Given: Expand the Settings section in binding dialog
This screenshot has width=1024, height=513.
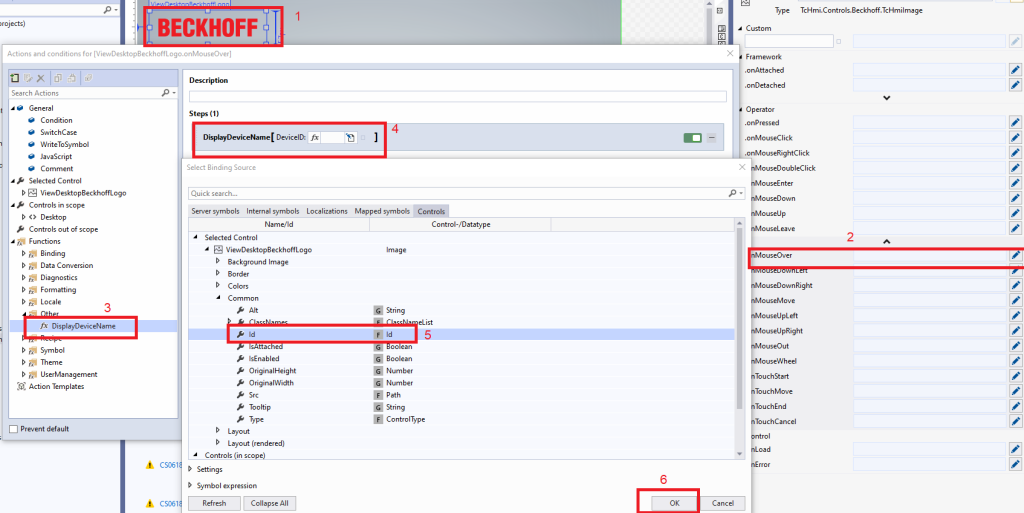Looking at the screenshot, I should pyautogui.click(x=190, y=468).
